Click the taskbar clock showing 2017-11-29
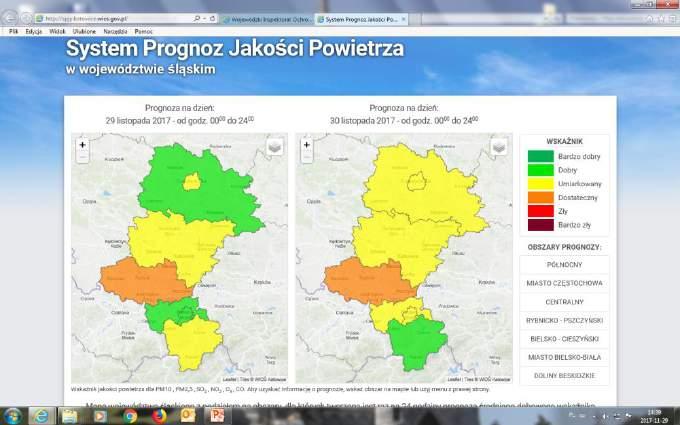 [x=655, y=416]
